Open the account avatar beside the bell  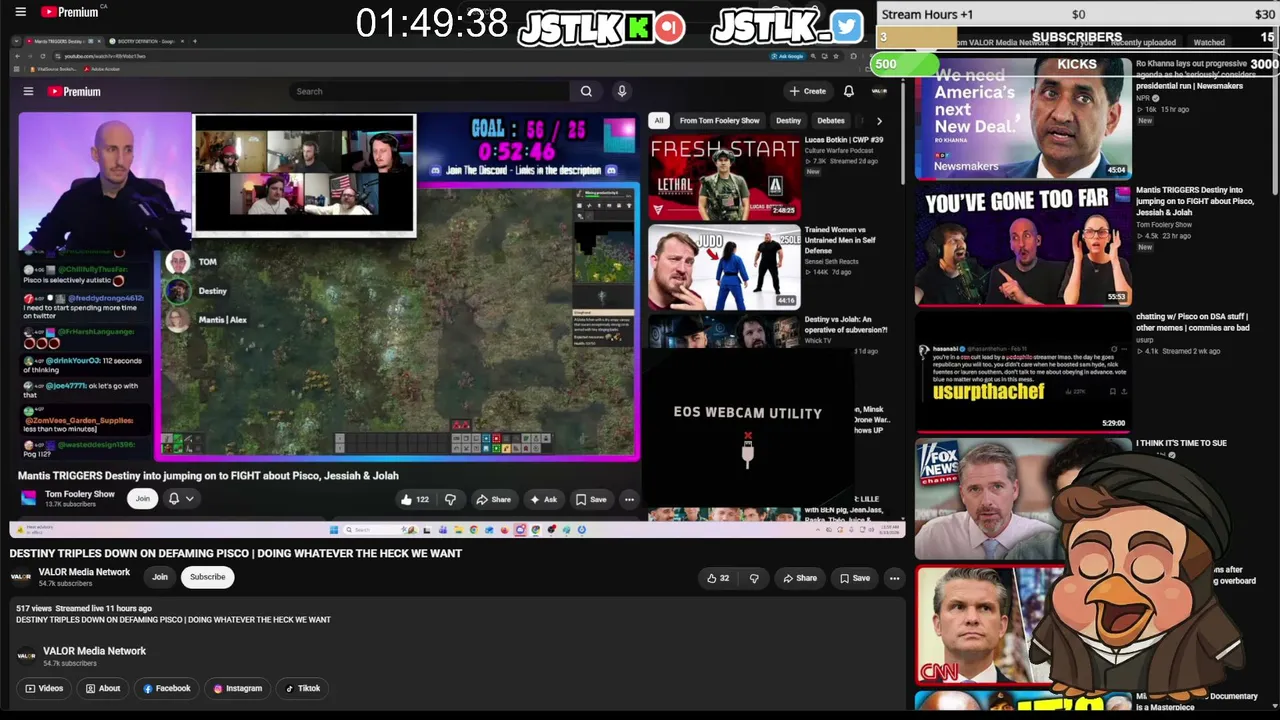coord(879,91)
